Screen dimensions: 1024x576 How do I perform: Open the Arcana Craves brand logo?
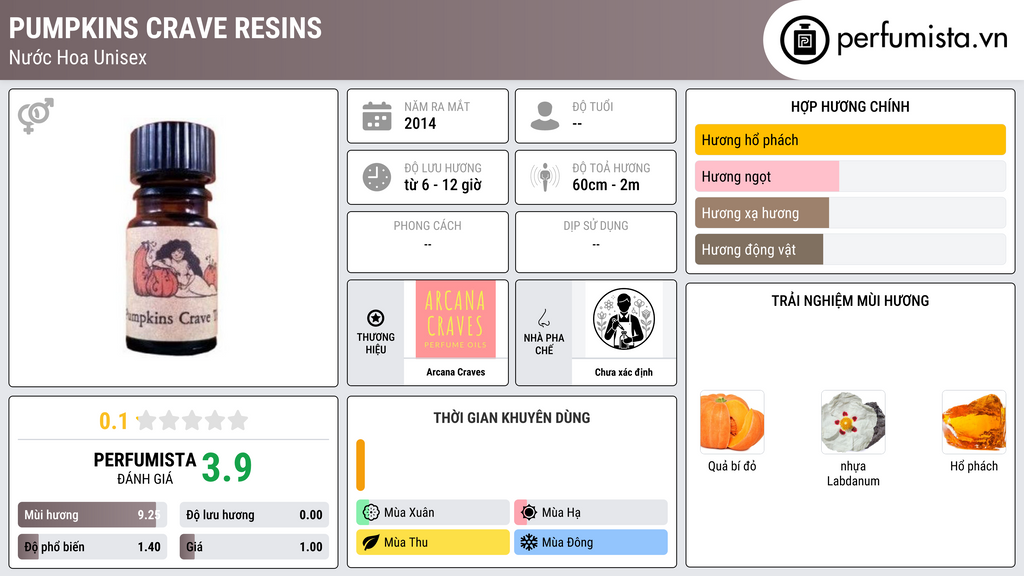456,319
